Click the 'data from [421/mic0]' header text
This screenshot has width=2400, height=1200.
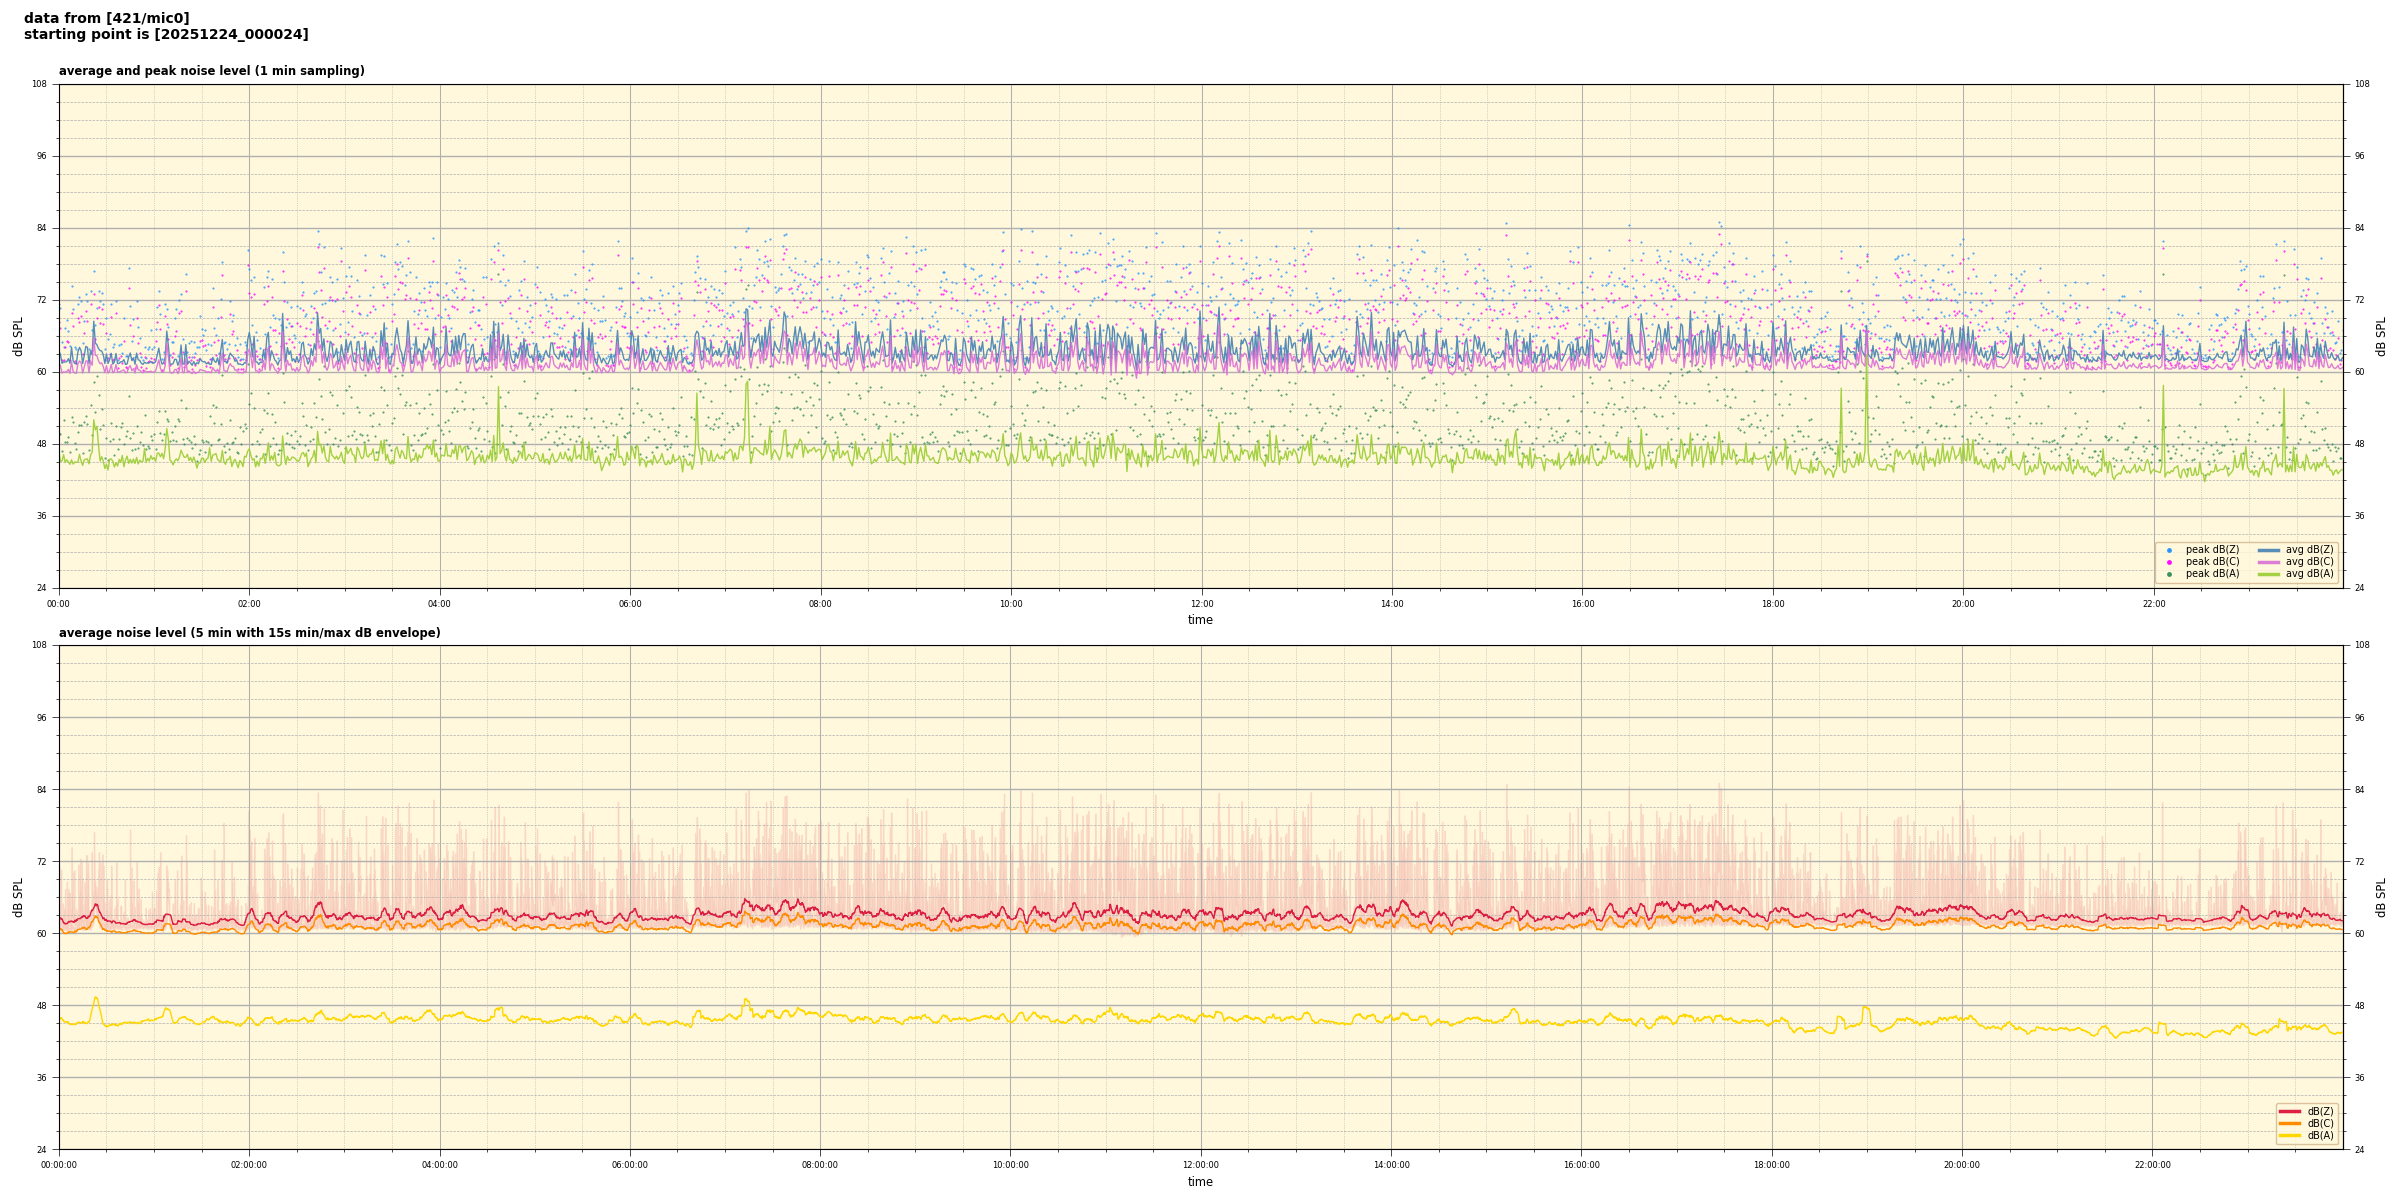coord(106,18)
